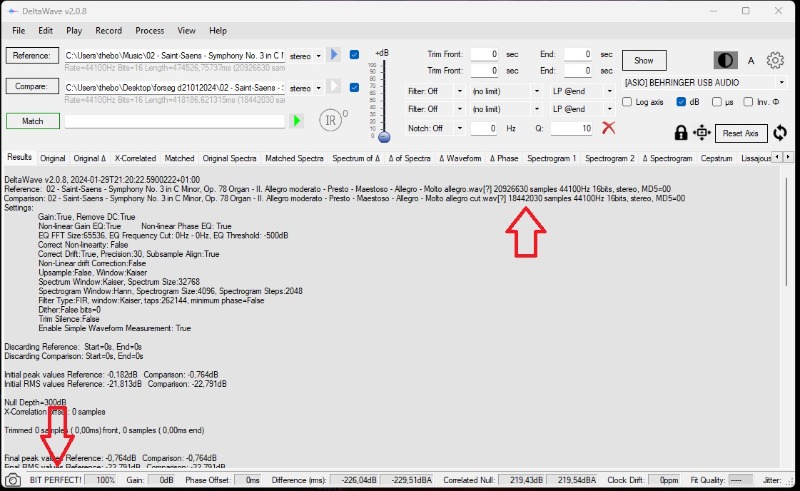The width and height of the screenshot is (800, 491).
Task: Play the Compare audio file
Action: (334, 86)
